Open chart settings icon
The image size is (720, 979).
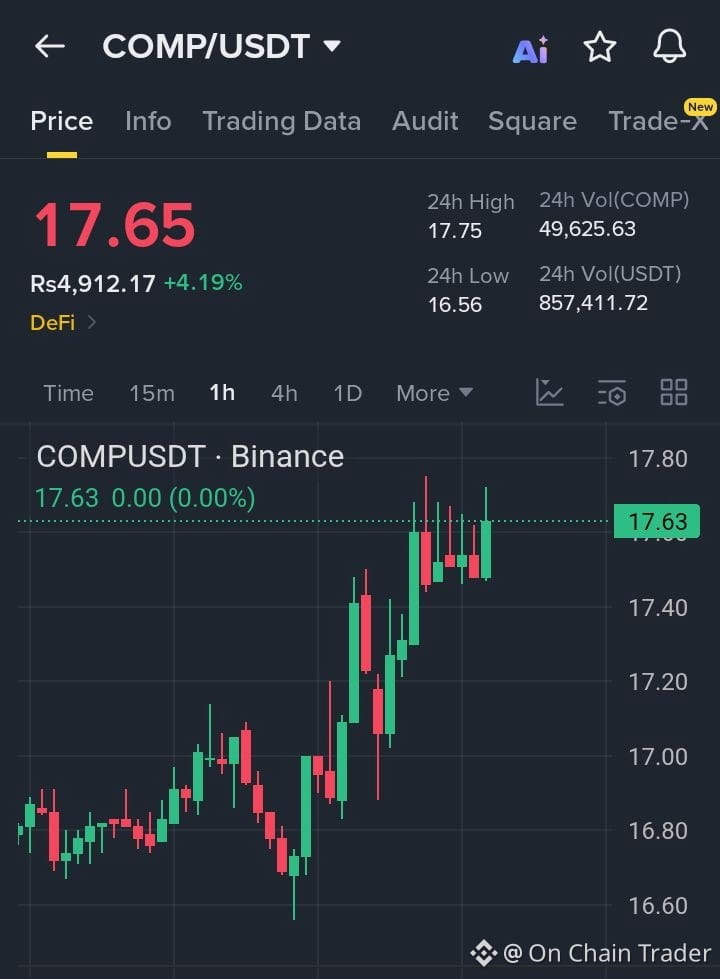(x=612, y=393)
